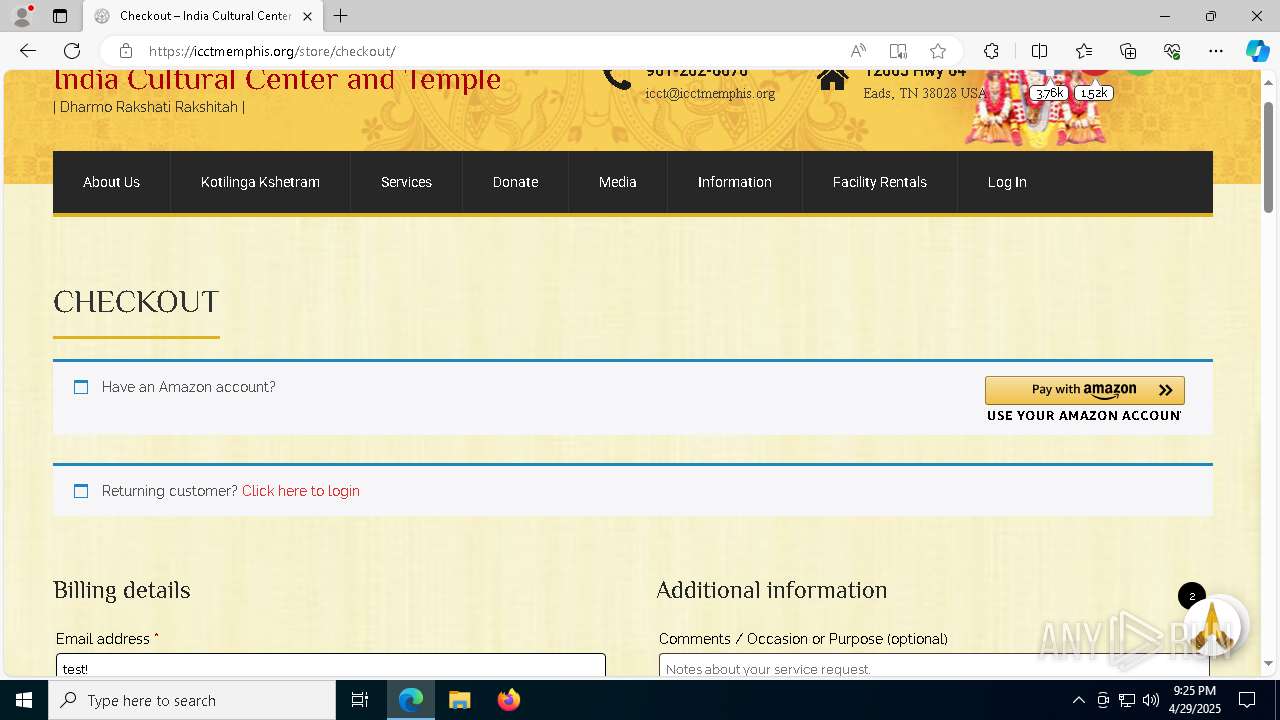The height and width of the screenshot is (720, 1280).
Task: Open the About Us menu
Action: point(111,182)
